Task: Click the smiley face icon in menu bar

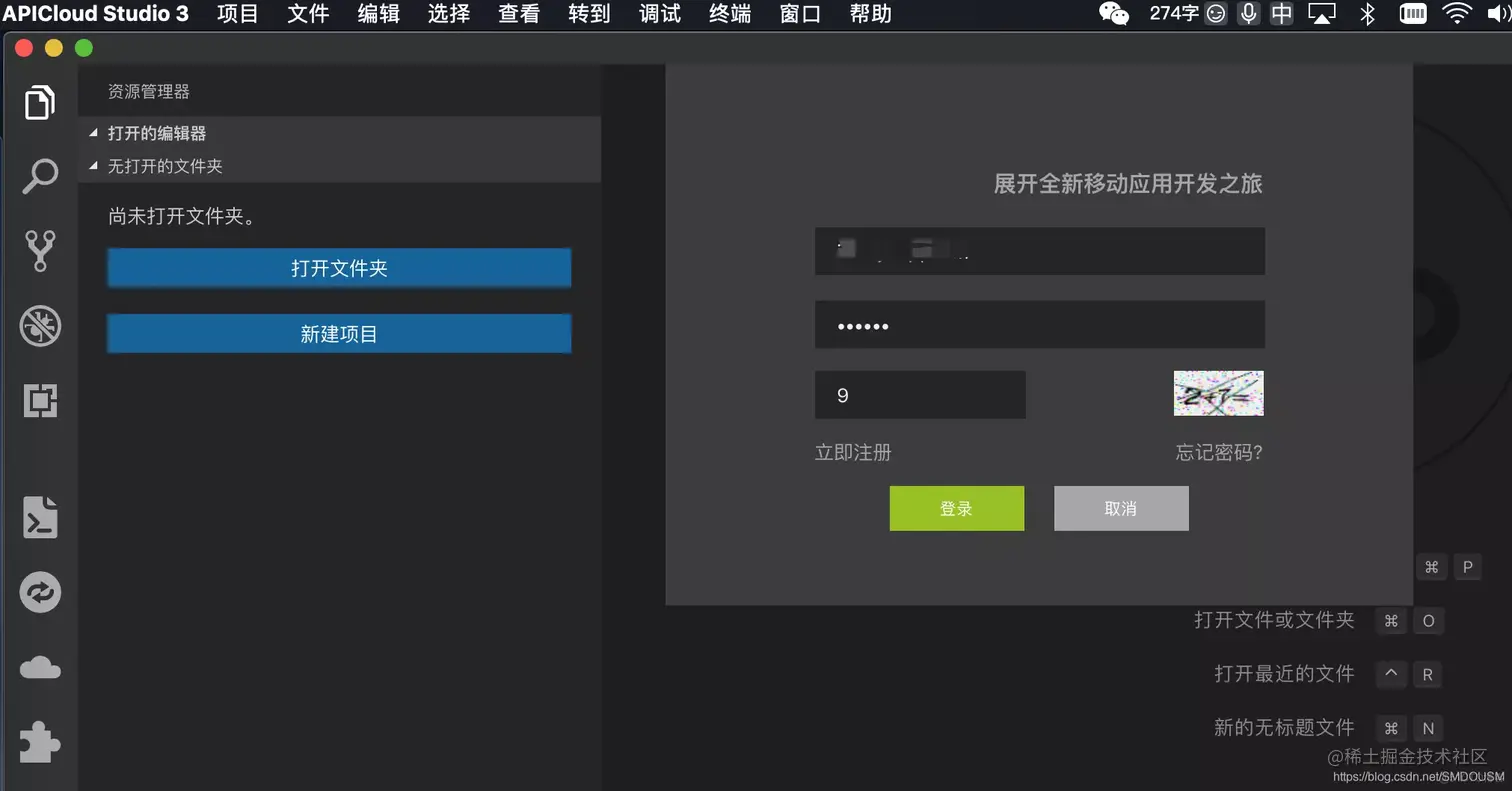Action: [x=1216, y=14]
